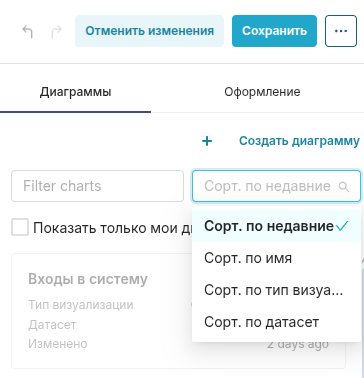
Task: Select Сорт. по имя option
Action: pyautogui.click(x=276, y=258)
